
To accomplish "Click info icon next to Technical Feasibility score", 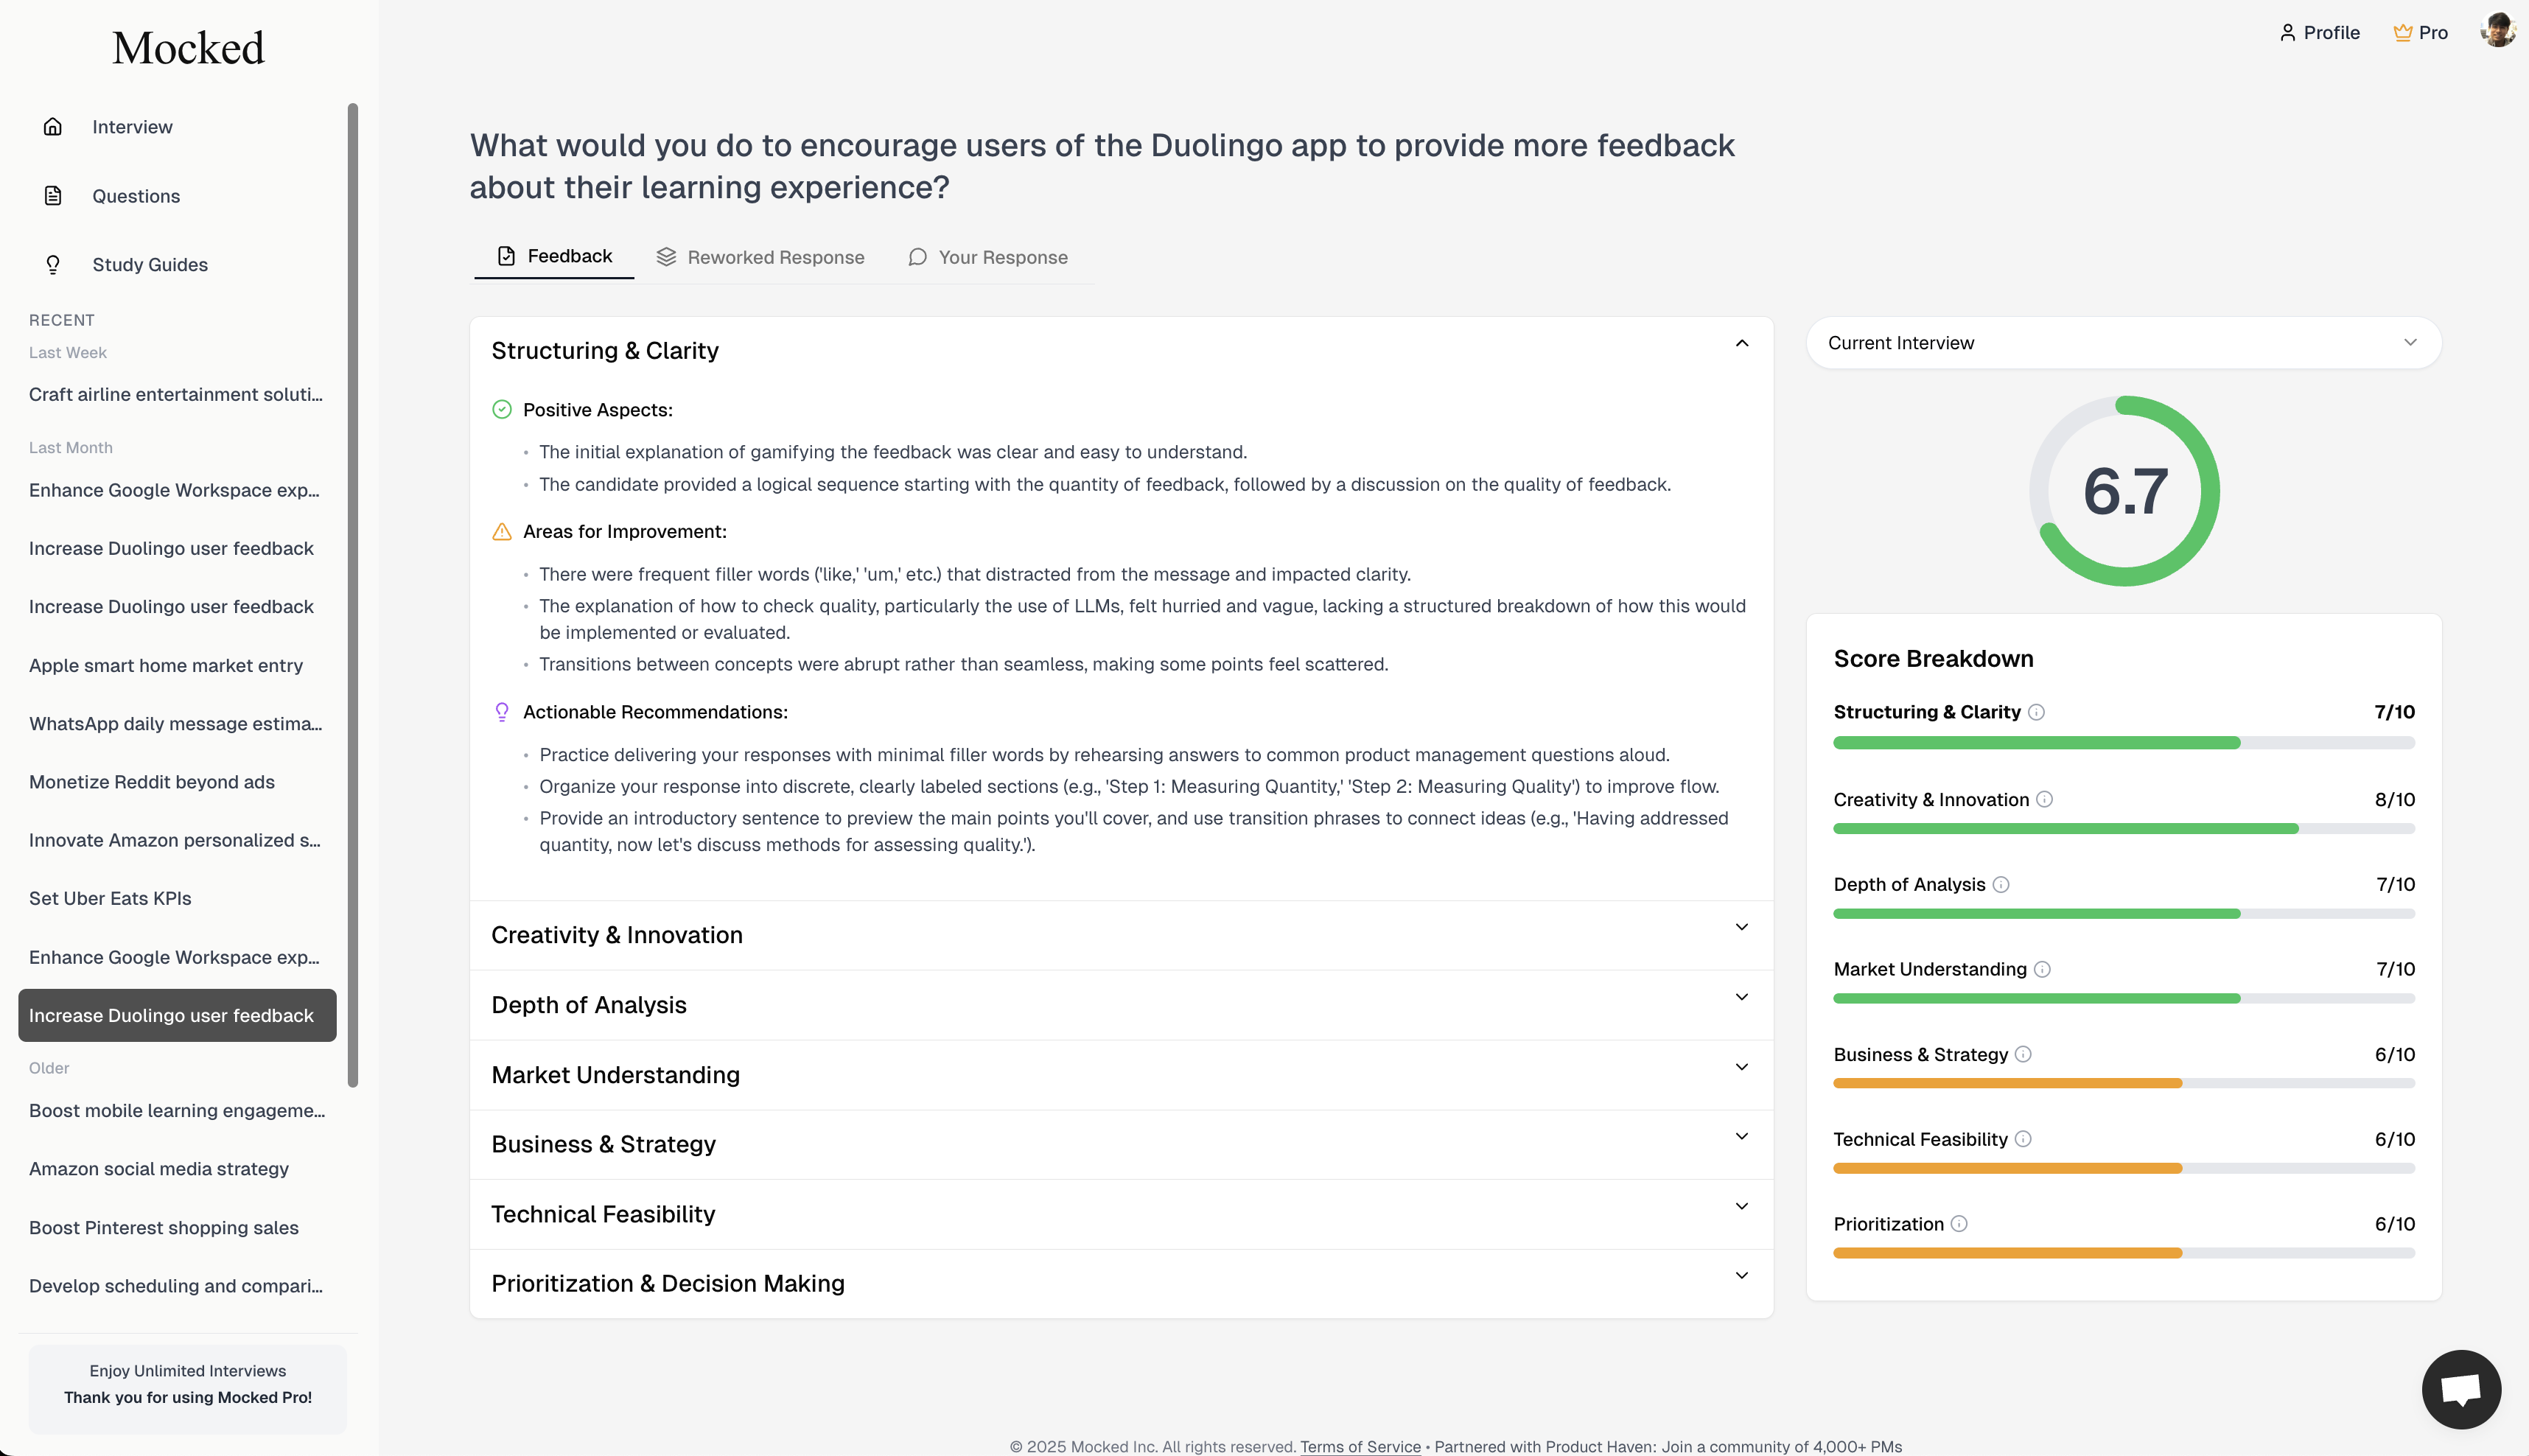I will pyautogui.click(x=2022, y=1139).
